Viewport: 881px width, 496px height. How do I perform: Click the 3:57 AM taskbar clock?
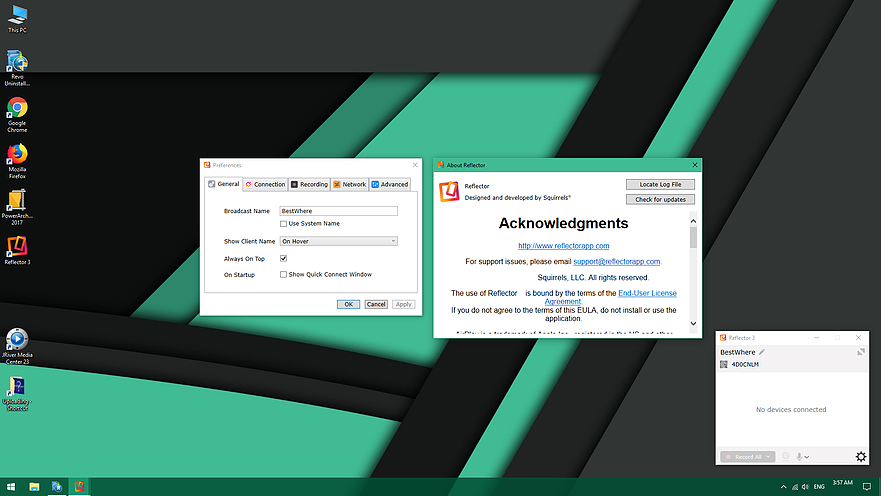[x=842, y=483]
